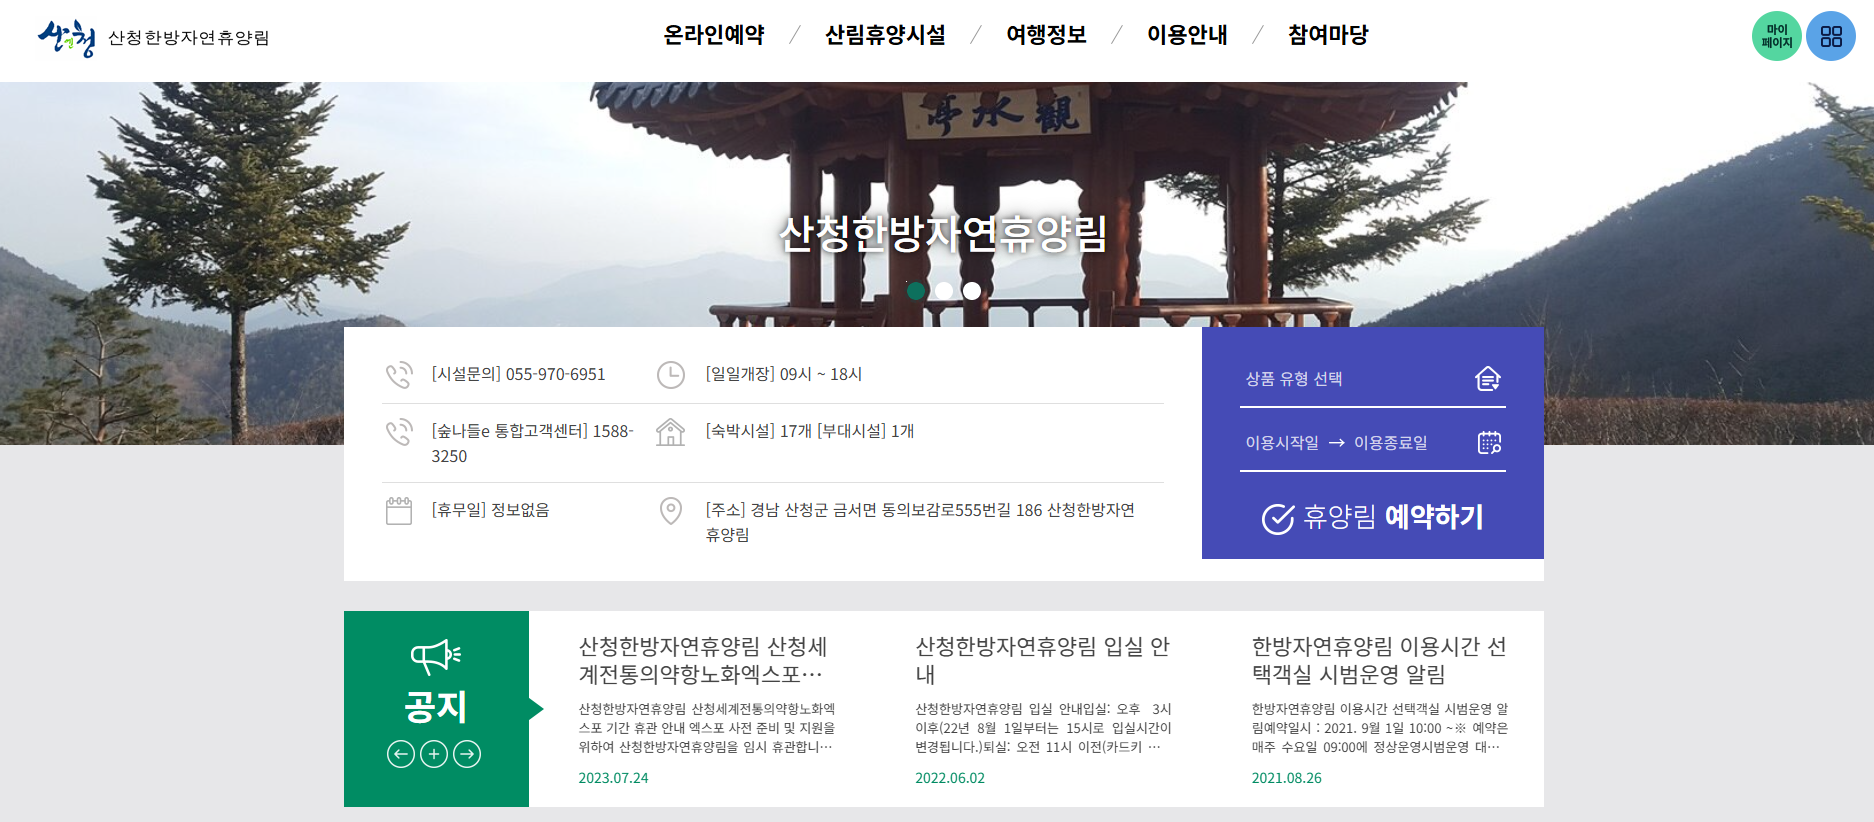The width and height of the screenshot is (1874, 822).
Task: Click the 숙박시설 17개 부대시설 1개 text
Action: click(810, 432)
